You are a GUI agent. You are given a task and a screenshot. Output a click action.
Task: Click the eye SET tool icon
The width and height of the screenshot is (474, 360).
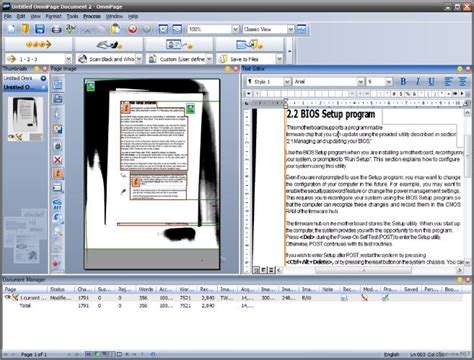tap(58, 204)
